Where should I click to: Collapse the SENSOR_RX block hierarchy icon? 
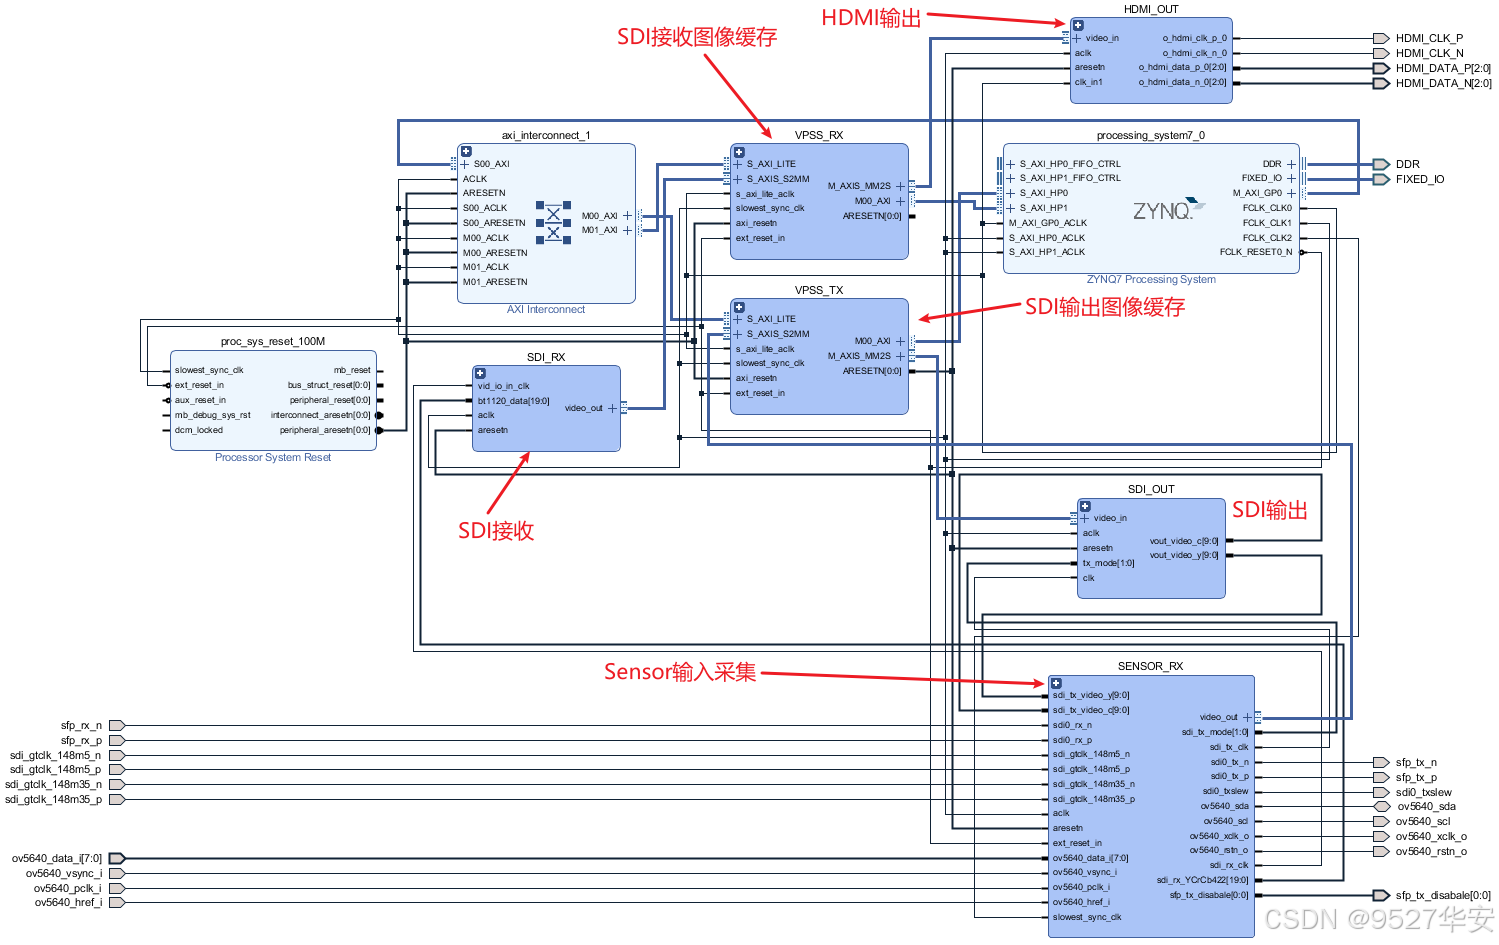click(1056, 683)
